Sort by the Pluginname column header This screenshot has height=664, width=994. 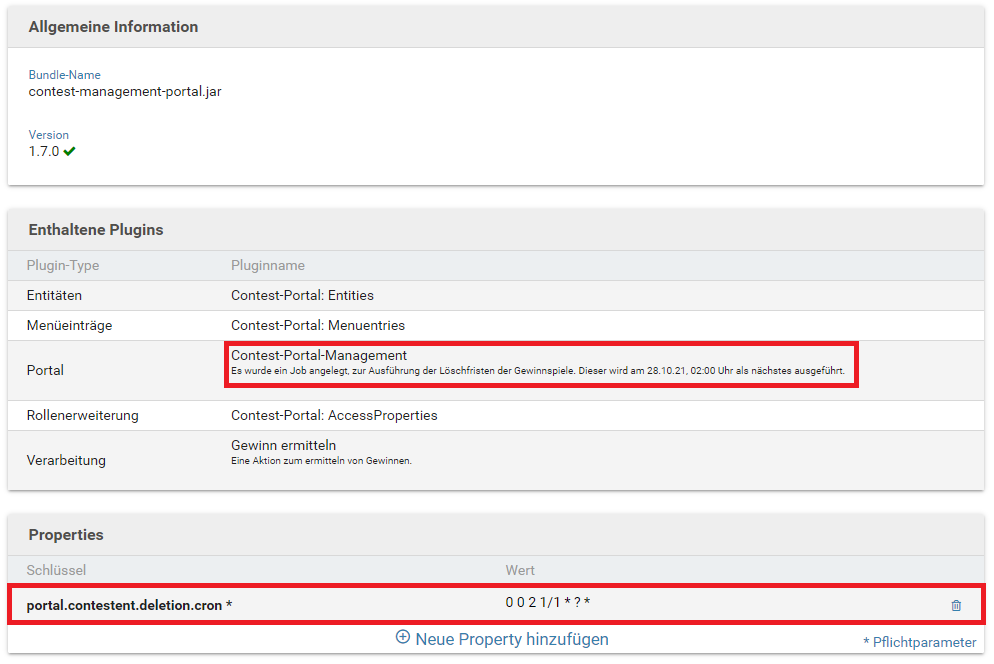[x=268, y=265]
